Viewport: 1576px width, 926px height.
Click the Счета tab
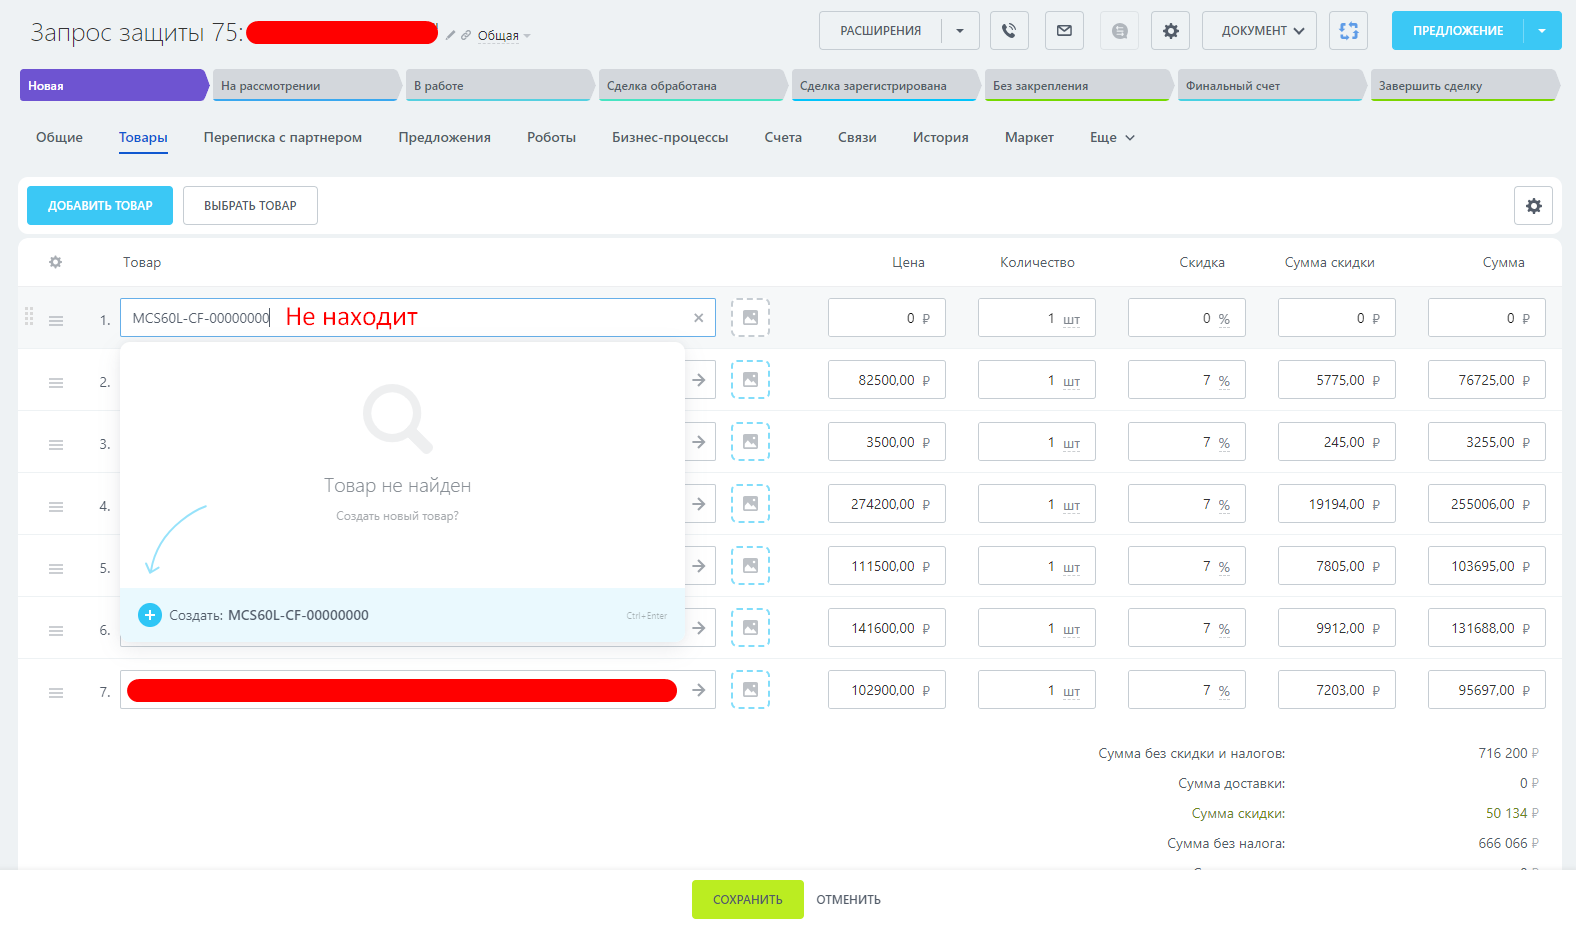pyautogui.click(x=783, y=137)
